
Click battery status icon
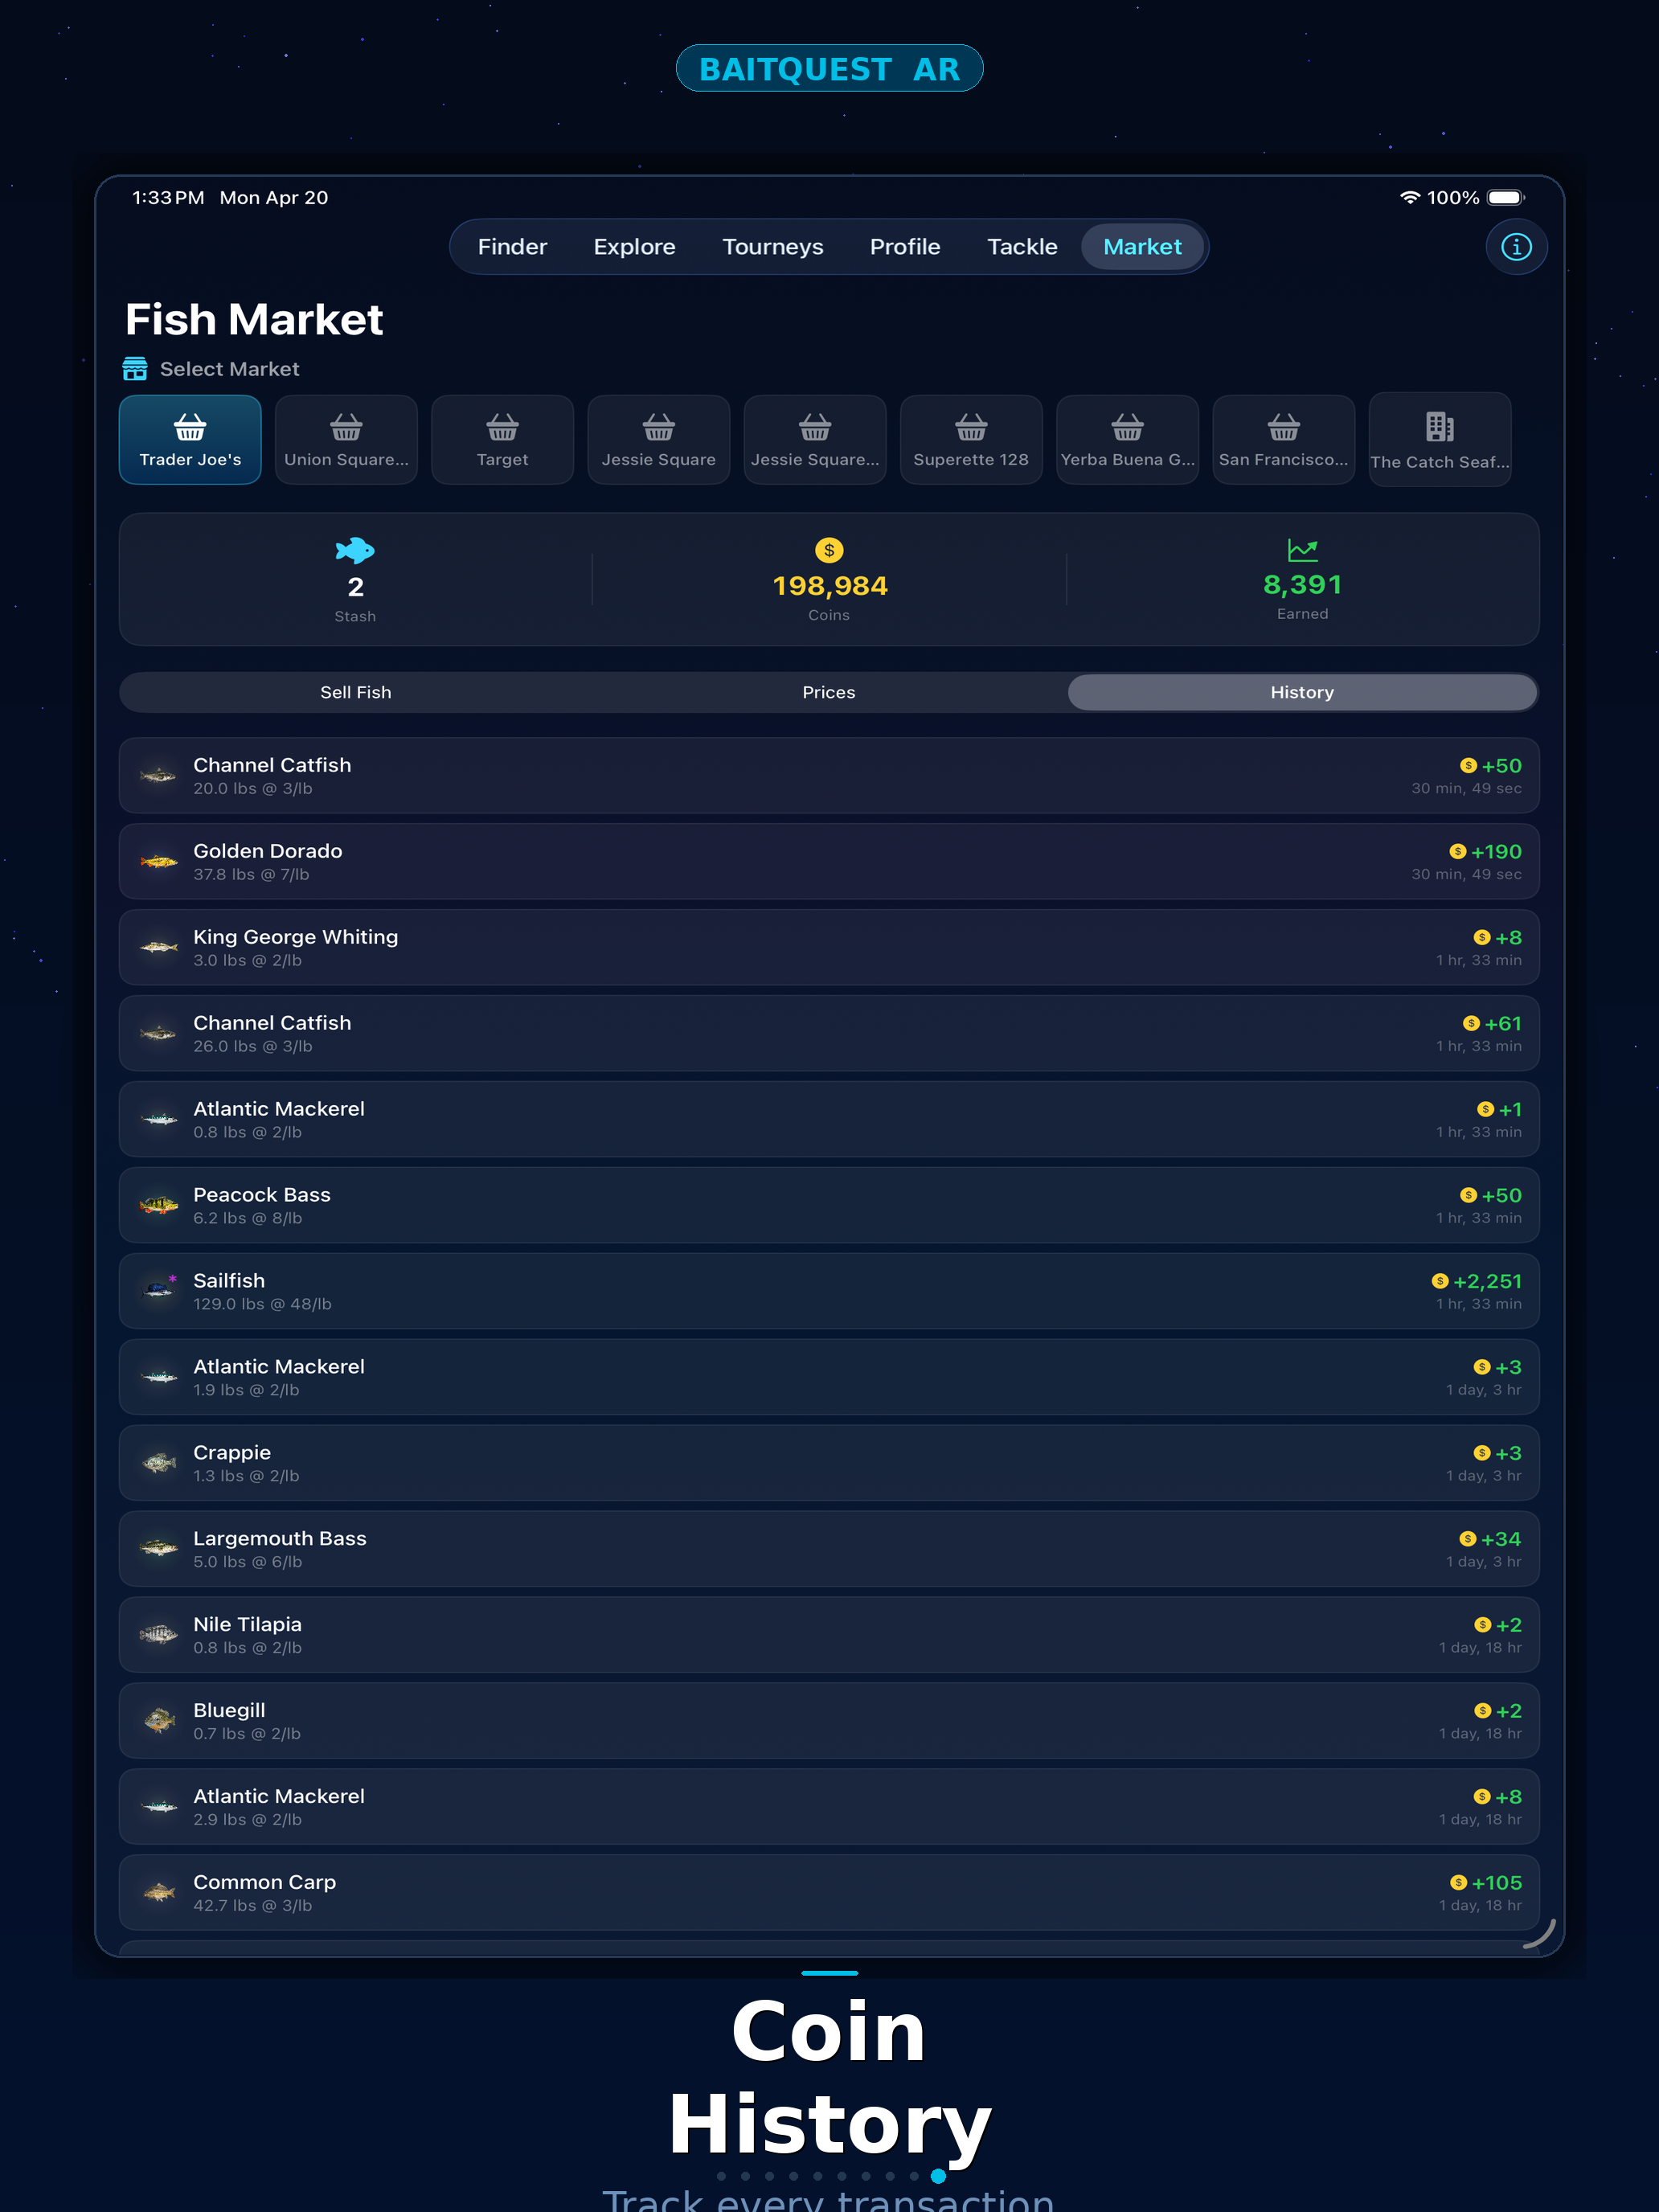pyautogui.click(x=1505, y=197)
